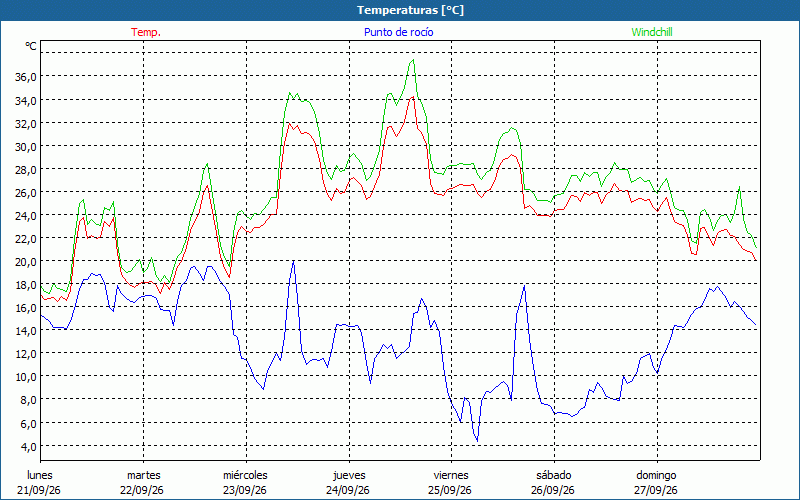Click the jueves day label
Viewport: 800px width, 500px height.
click(349, 475)
